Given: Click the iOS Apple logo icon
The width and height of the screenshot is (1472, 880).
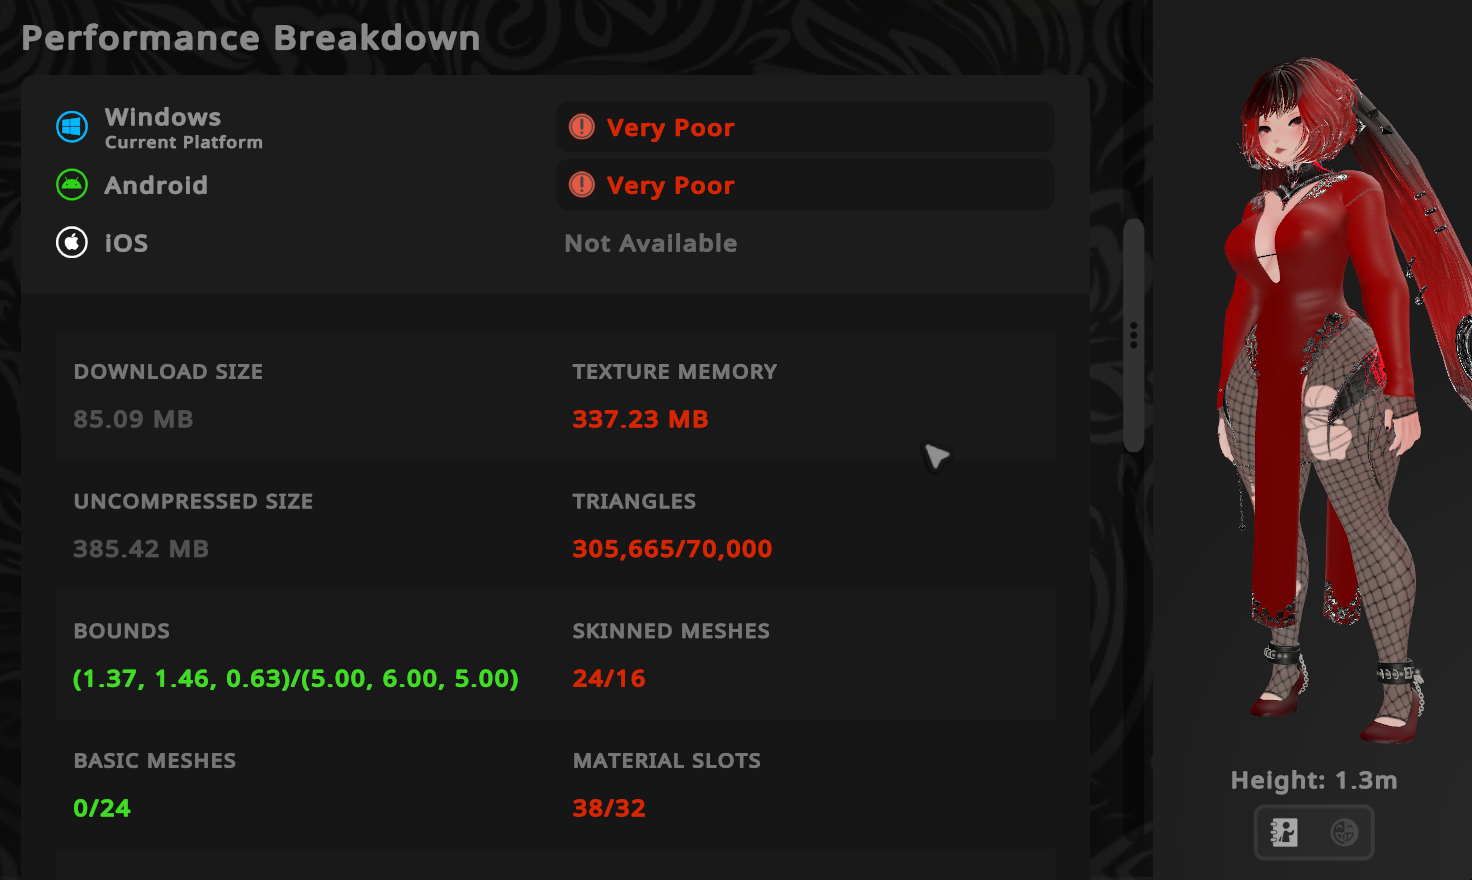Looking at the screenshot, I should (72, 243).
